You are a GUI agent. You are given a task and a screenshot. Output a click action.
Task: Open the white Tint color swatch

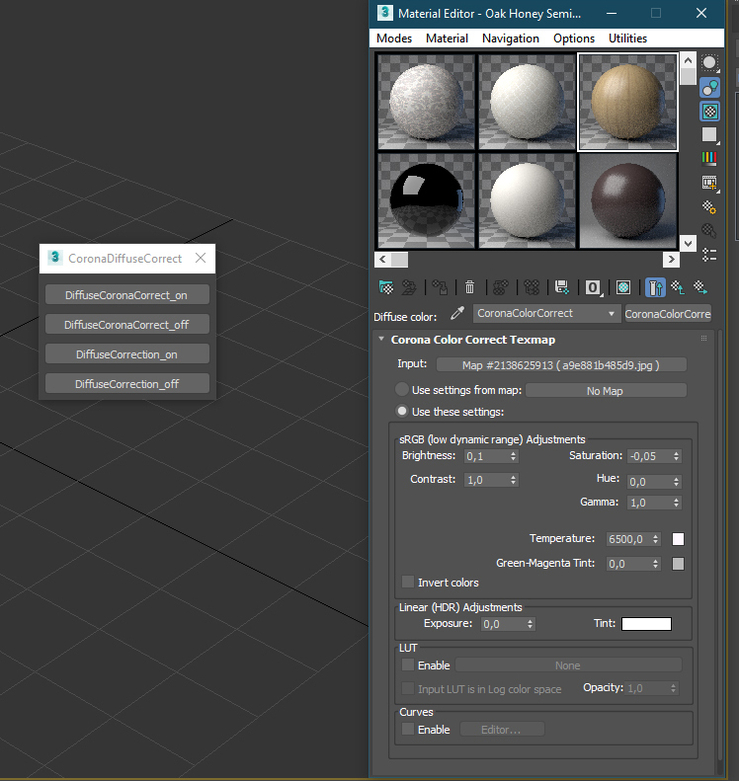[x=646, y=624]
